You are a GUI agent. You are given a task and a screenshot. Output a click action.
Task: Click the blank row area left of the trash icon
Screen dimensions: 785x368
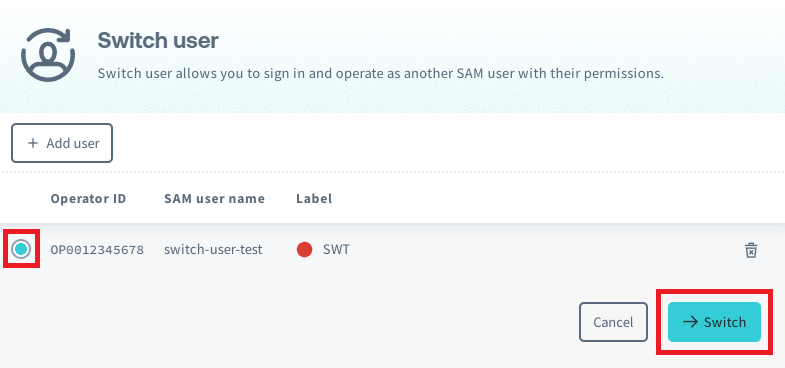[x=546, y=249]
